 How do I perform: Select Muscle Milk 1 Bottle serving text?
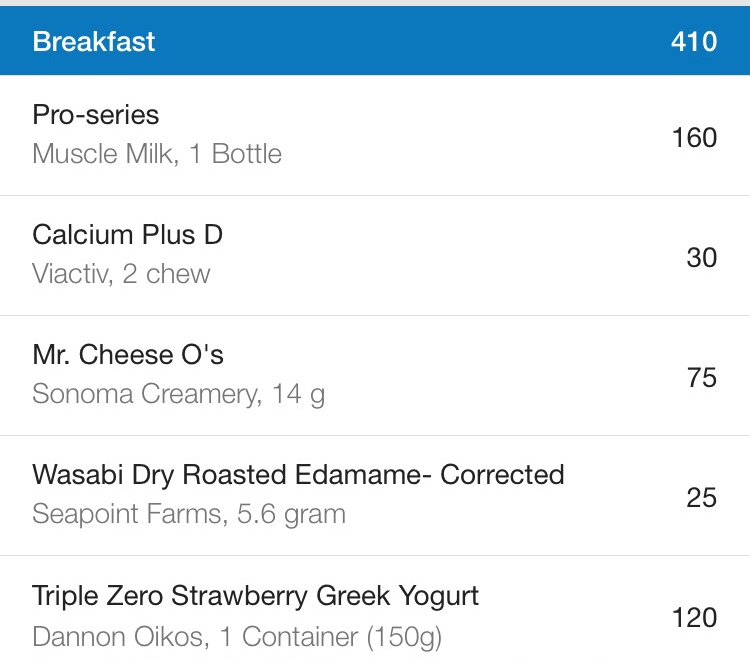pyautogui.click(x=157, y=154)
